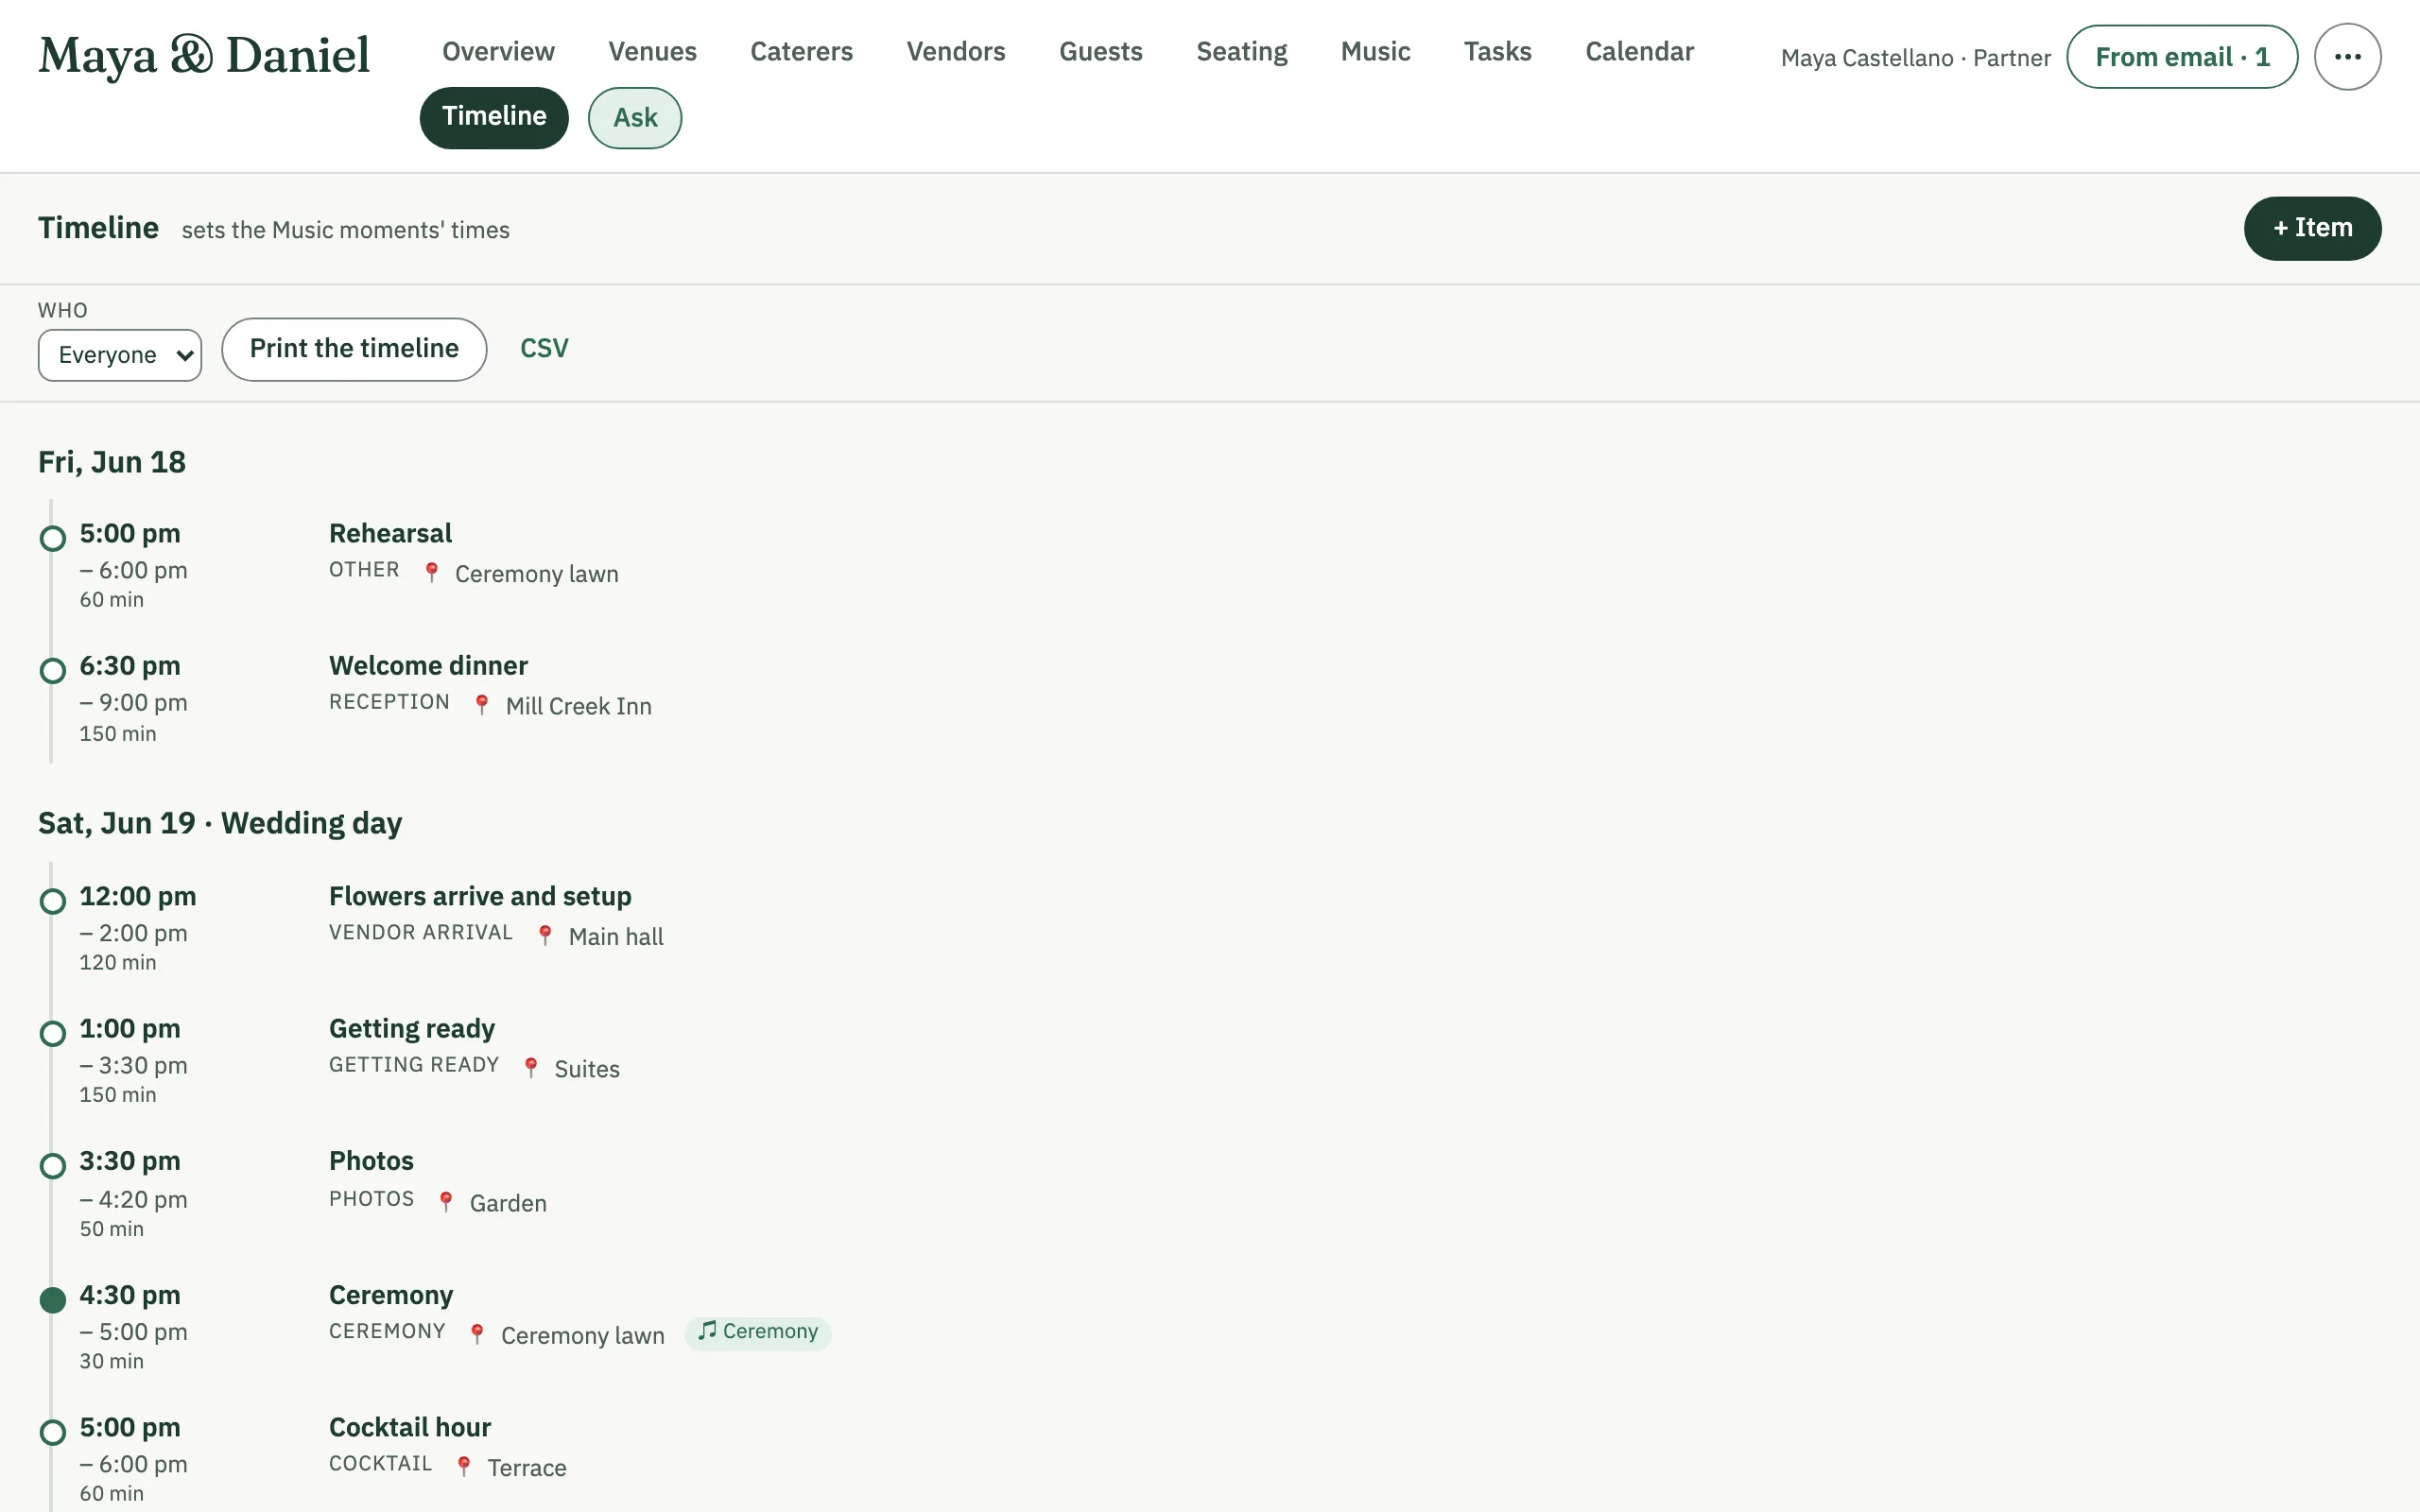Open the Who filter dropdown set to Everyone

(120, 355)
